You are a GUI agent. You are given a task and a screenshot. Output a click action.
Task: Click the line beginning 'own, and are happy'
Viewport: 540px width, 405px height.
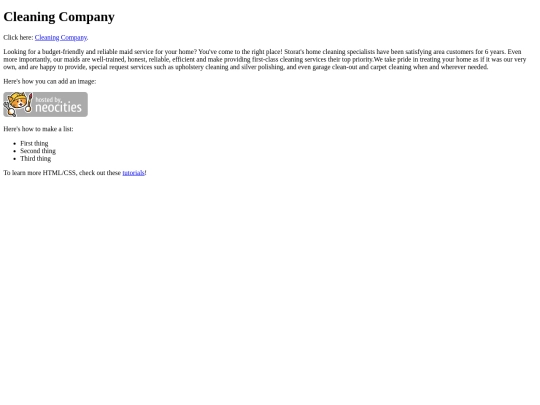tap(246, 67)
